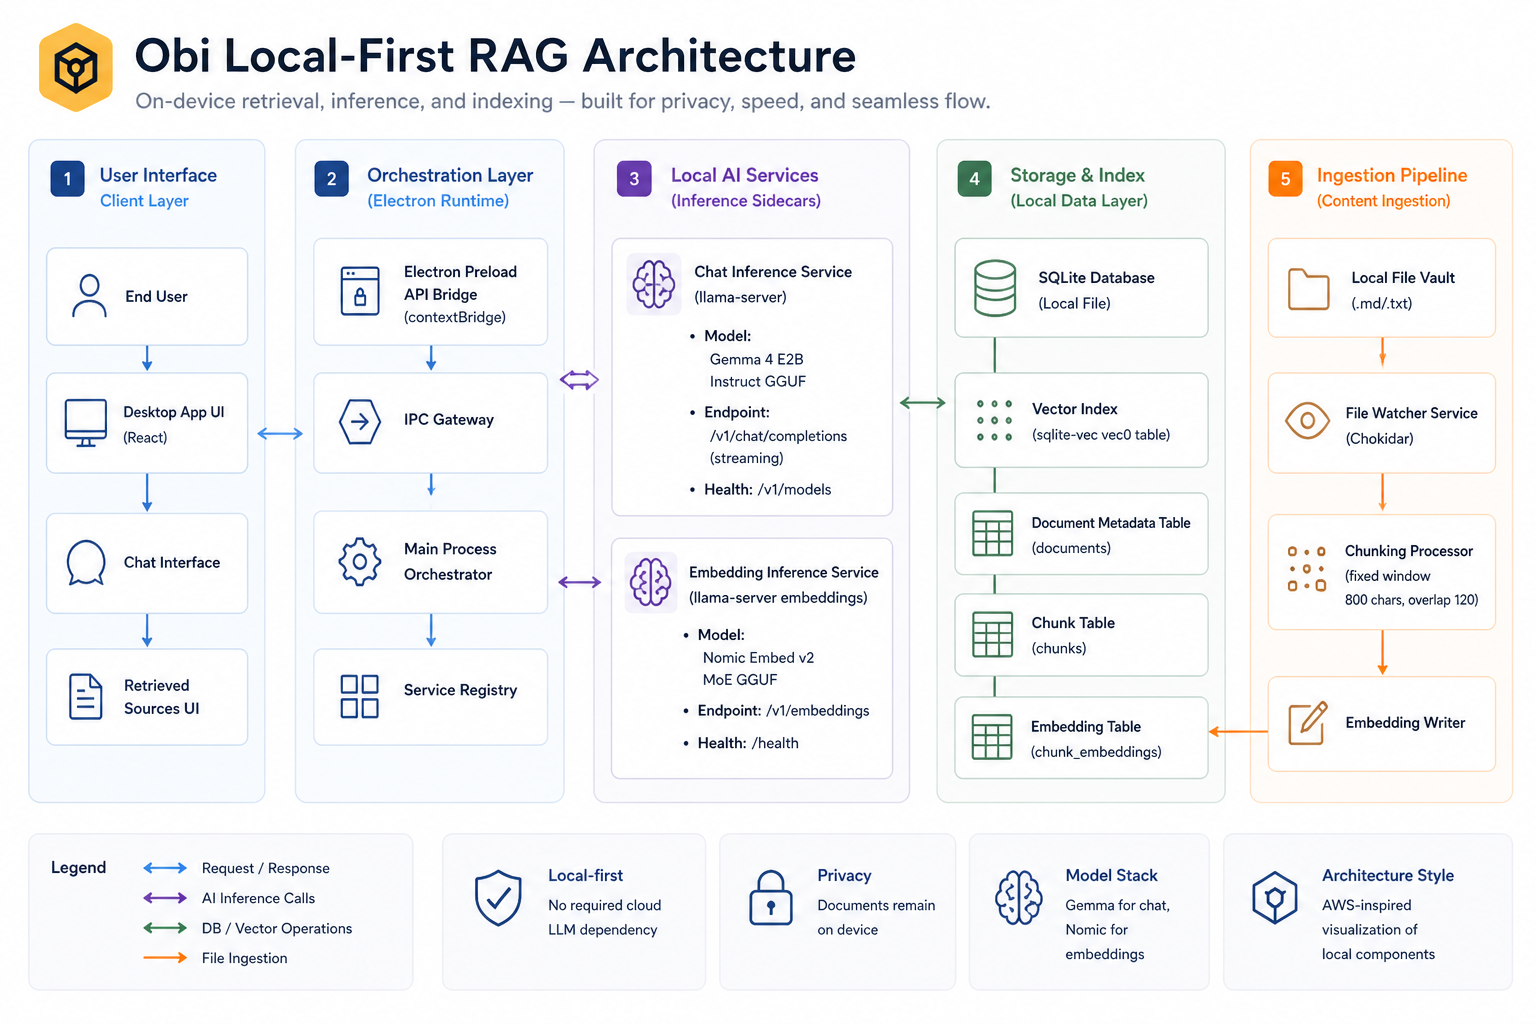
Task: Click the "Nomic Embed v2" model text
Action: pos(758,657)
